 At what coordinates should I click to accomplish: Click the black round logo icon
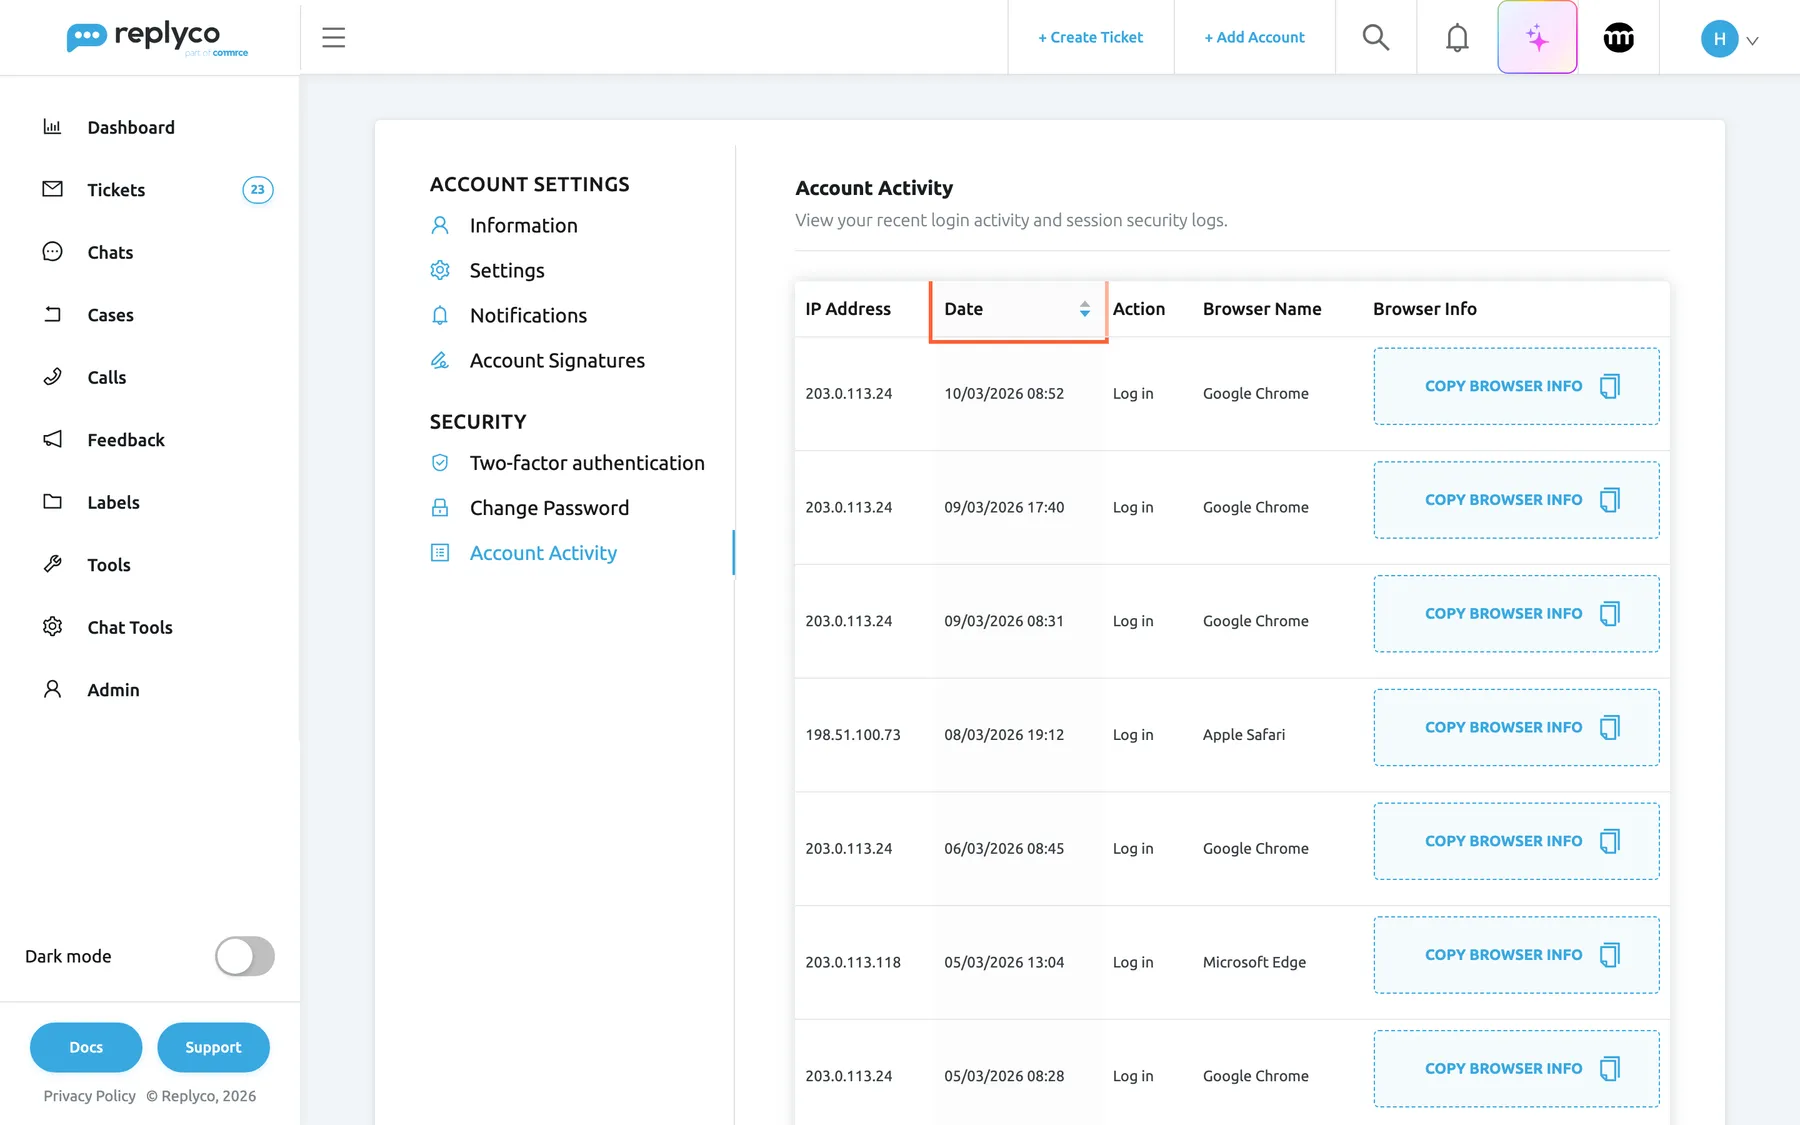pyautogui.click(x=1618, y=37)
